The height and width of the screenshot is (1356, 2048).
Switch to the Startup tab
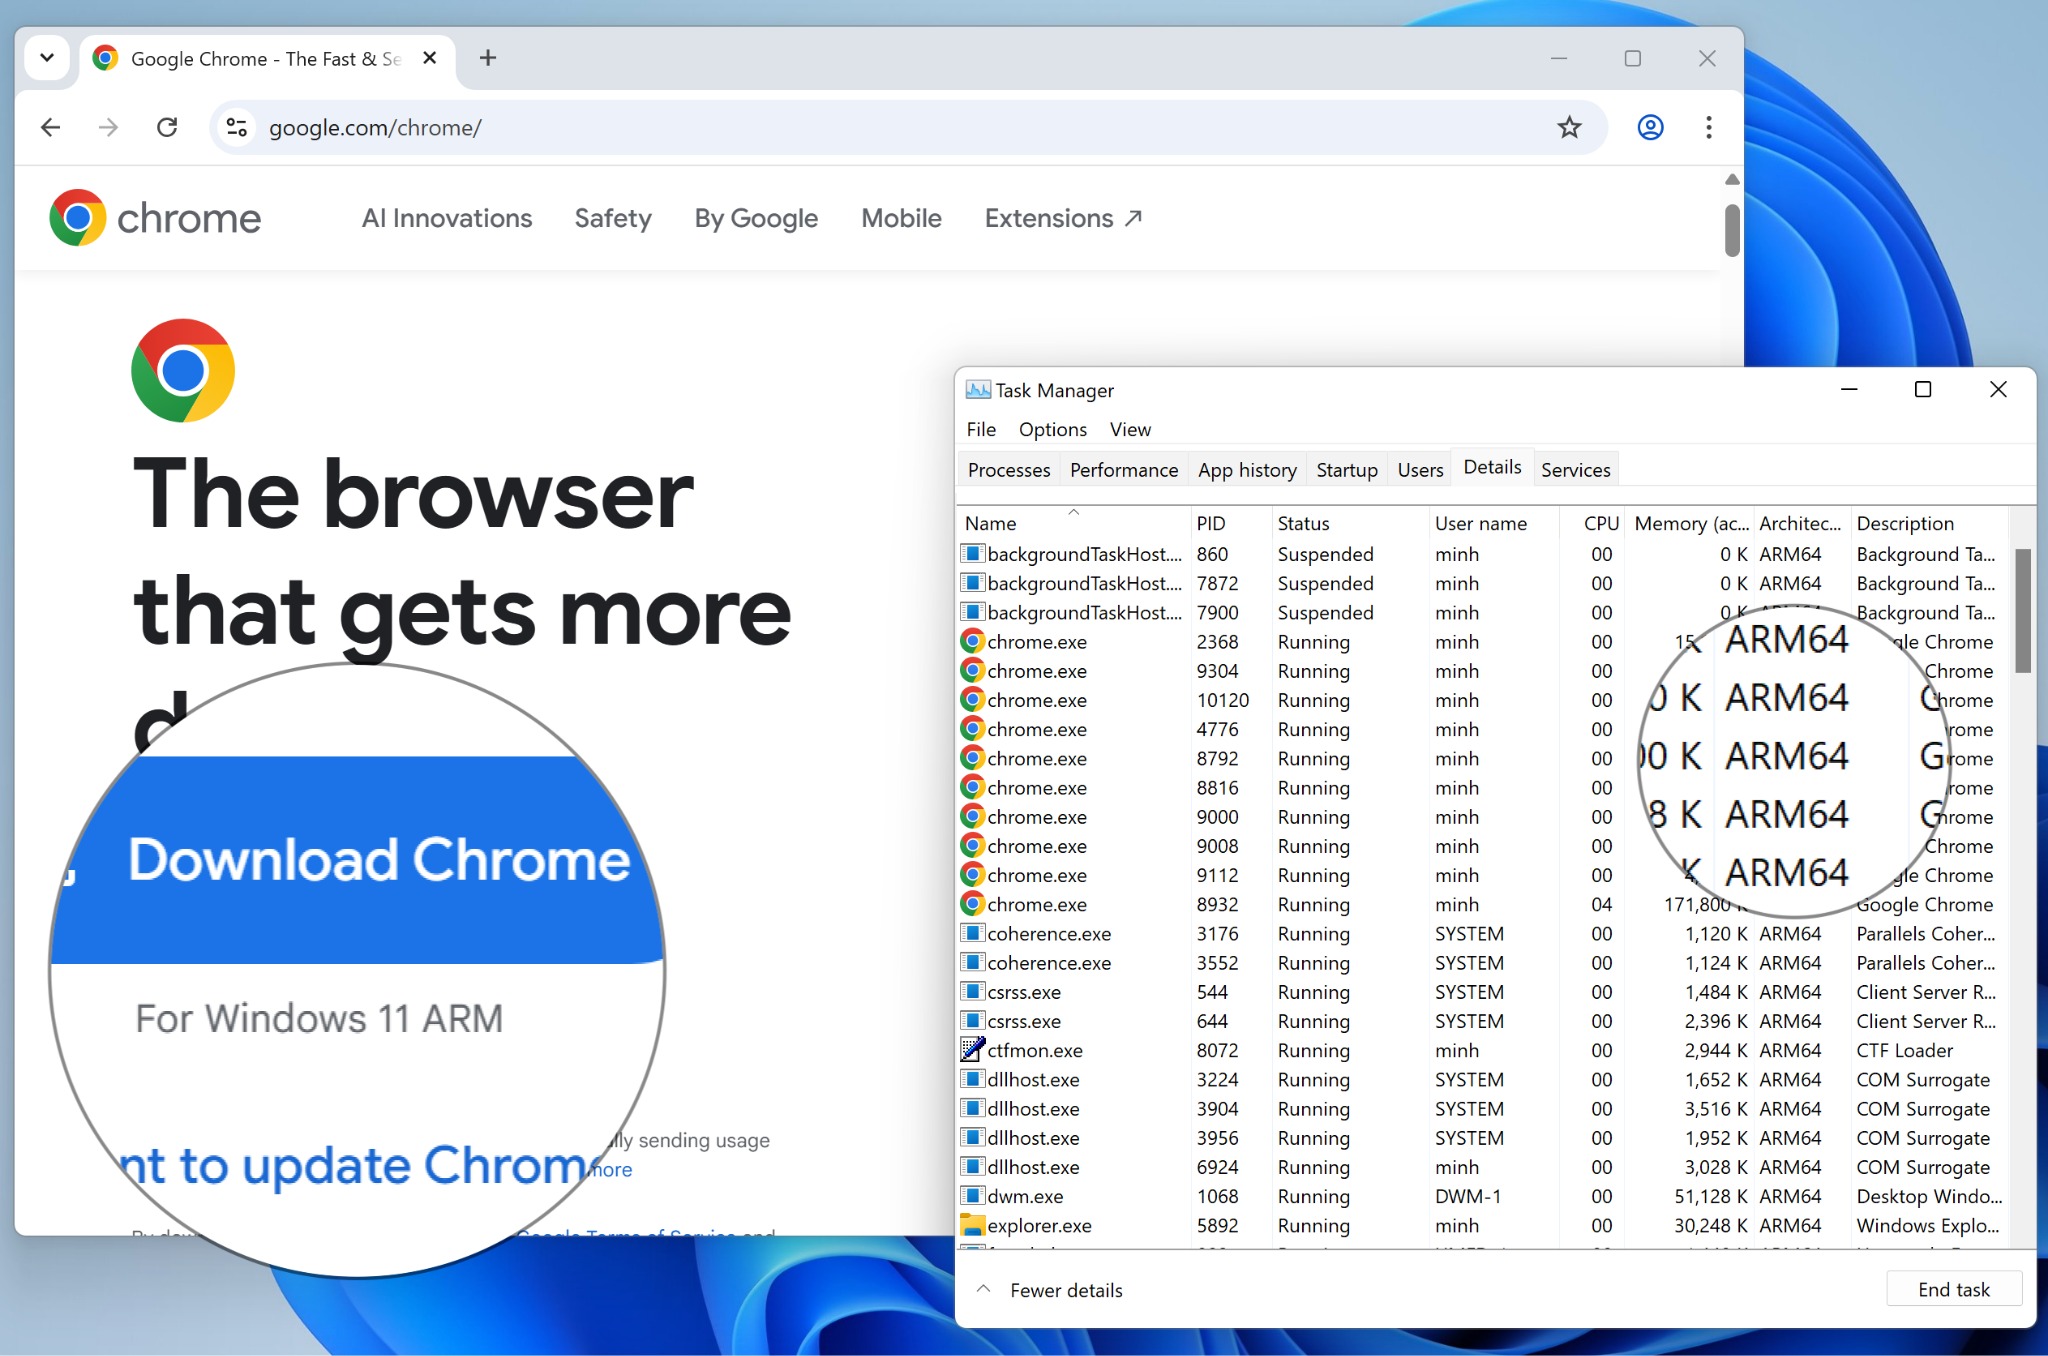point(1347,470)
